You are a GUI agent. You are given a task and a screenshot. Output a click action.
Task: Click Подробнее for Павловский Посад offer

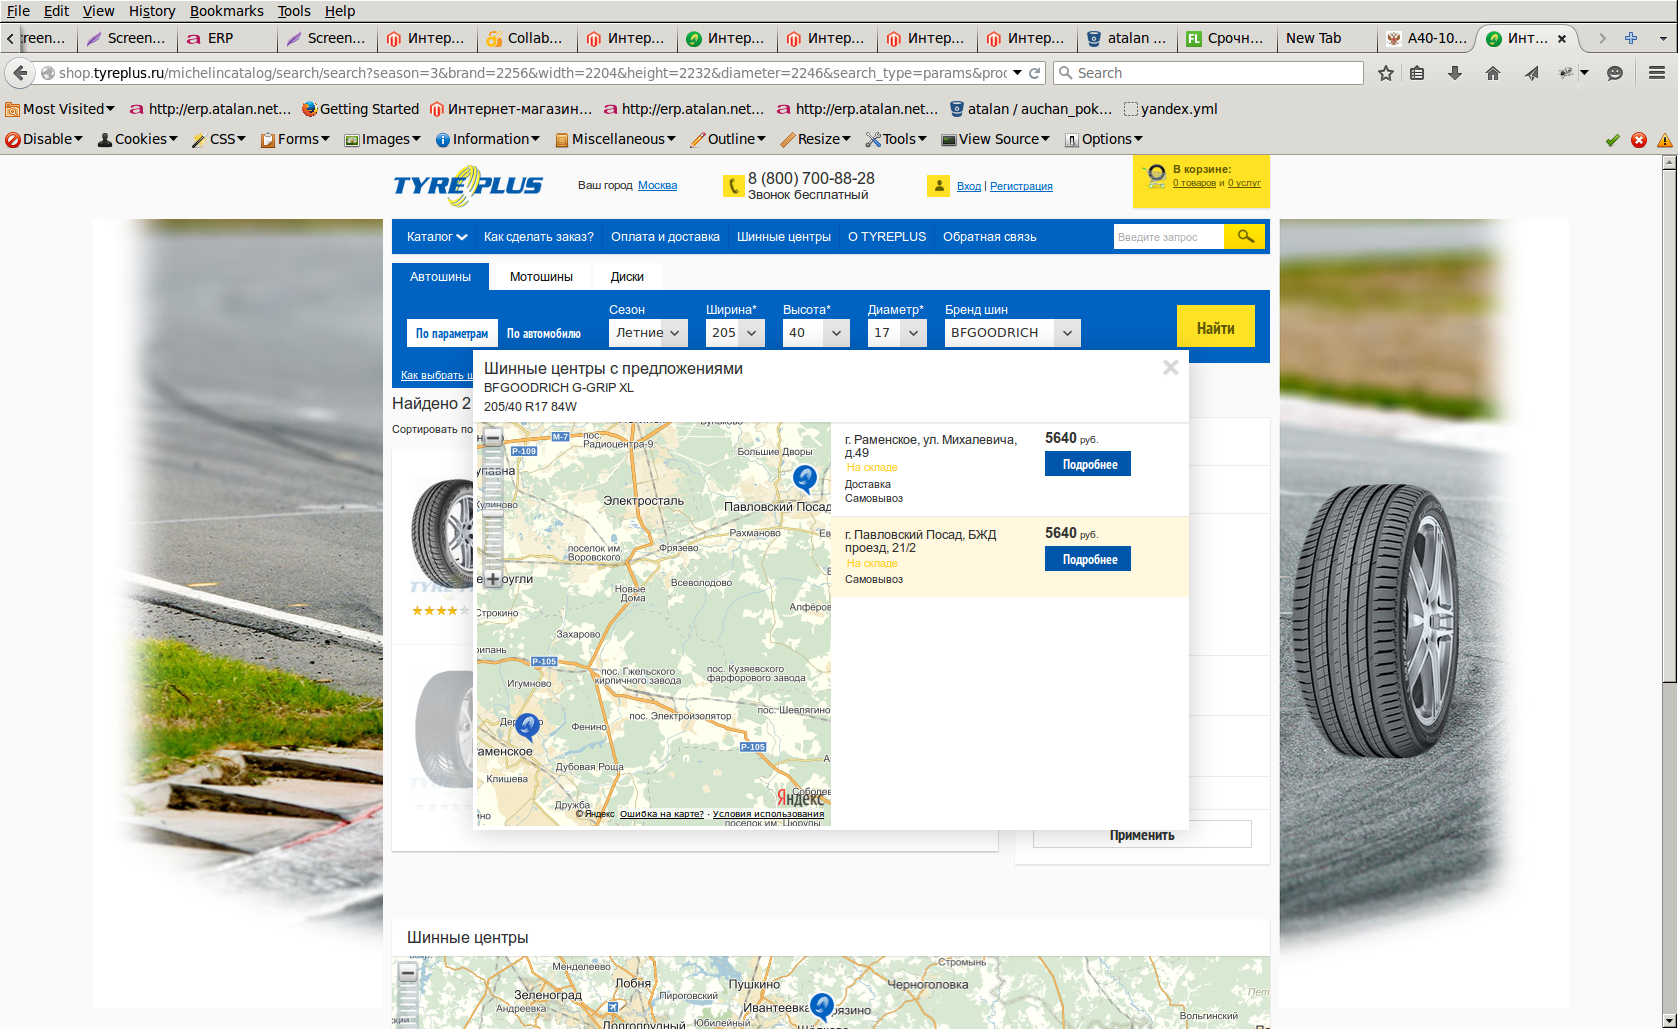(x=1088, y=559)
